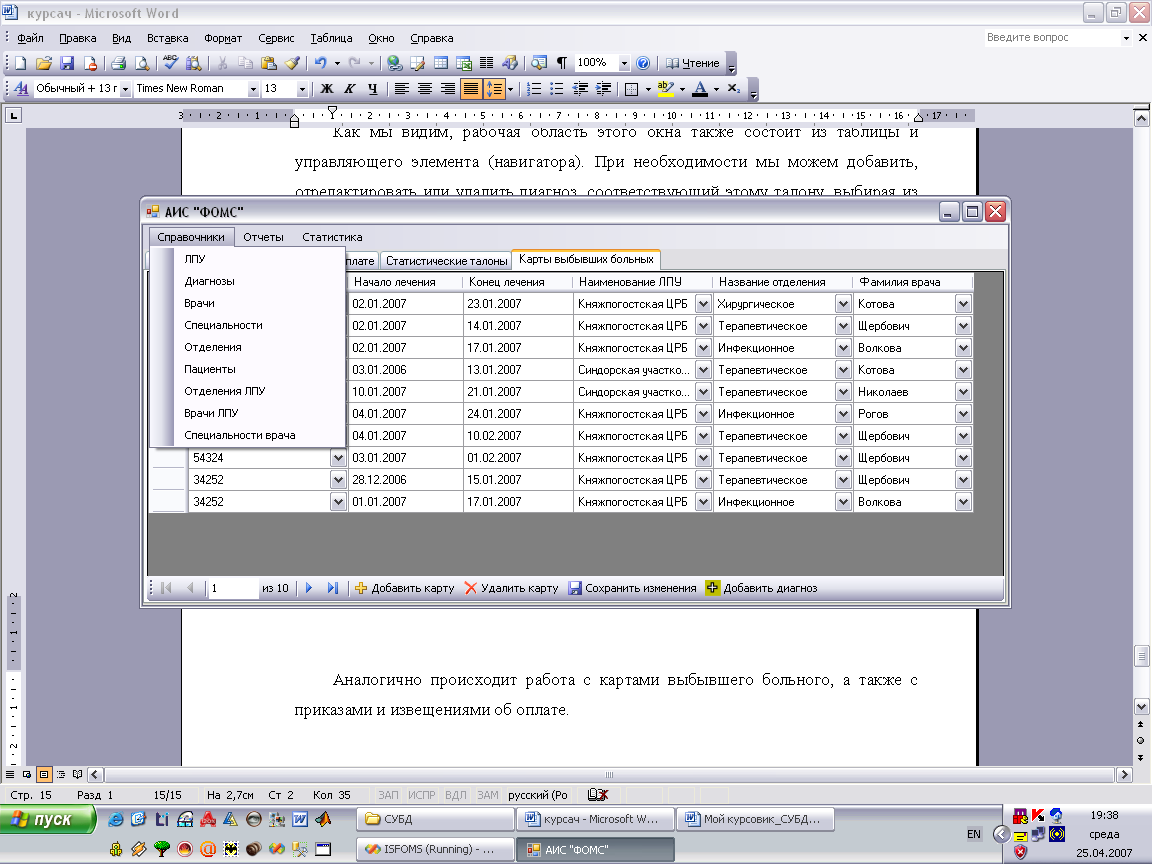Viewport: 1152px width, 864px height.
Task: Expand the line spacing options arrow
Action: click(510, 89)
